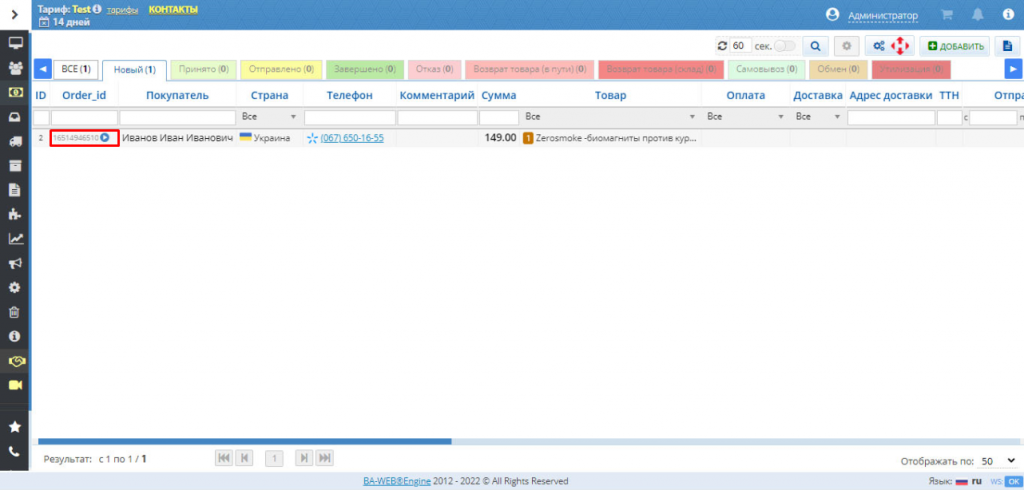The image size is (1024, 490).
Task: Open the monitor dashboard icon in sidebar
Action: [15, 43]
